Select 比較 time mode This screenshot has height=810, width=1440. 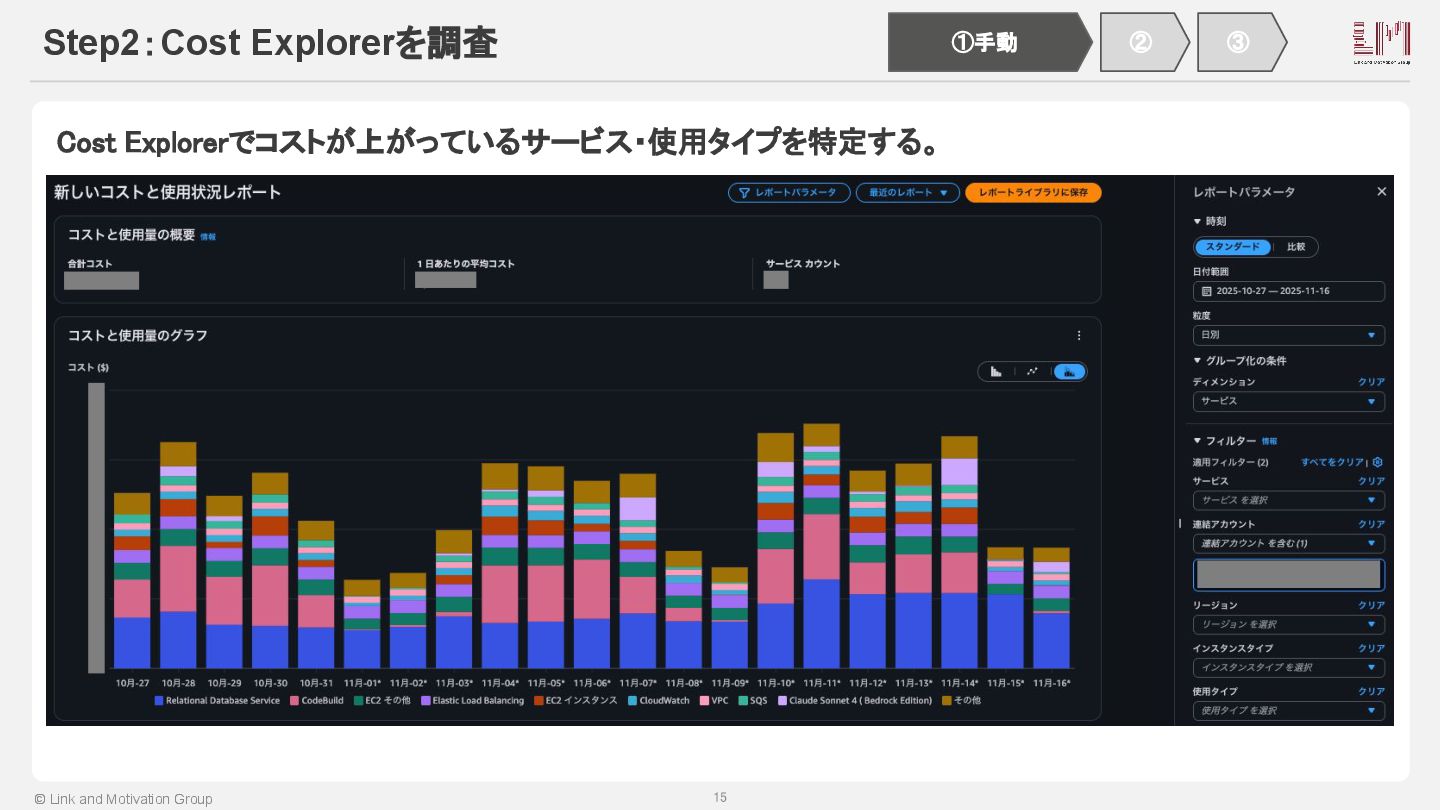[1296, 247]
